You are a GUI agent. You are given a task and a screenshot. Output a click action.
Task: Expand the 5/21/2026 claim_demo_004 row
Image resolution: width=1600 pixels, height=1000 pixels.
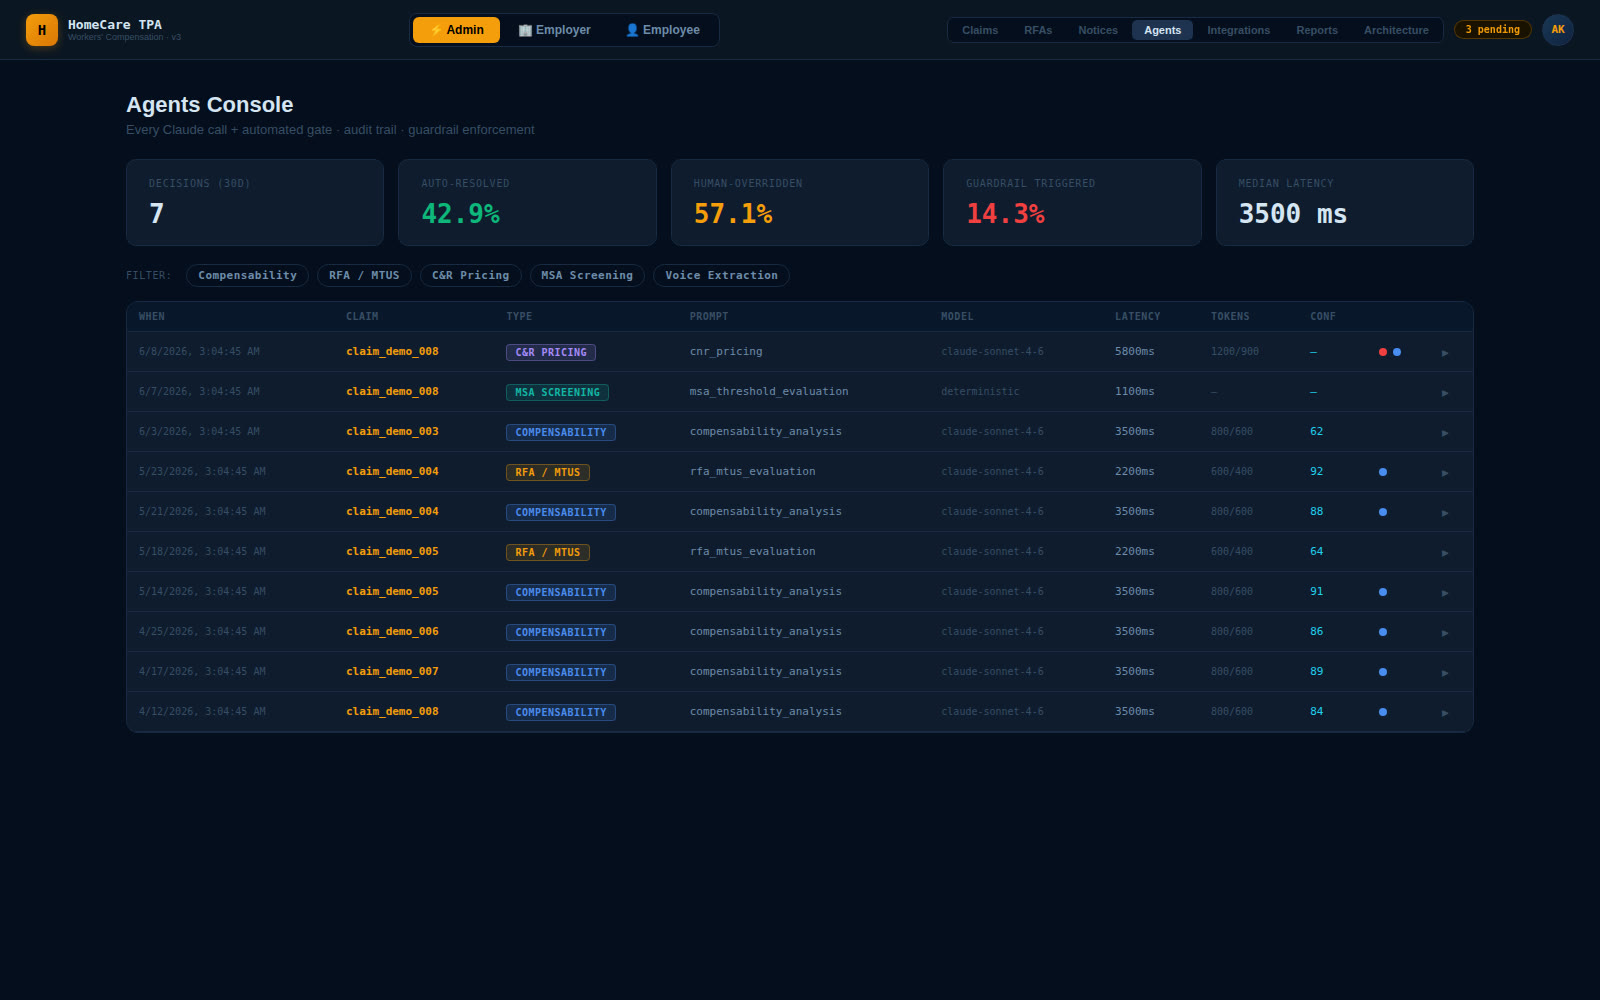click(1445, 512)
